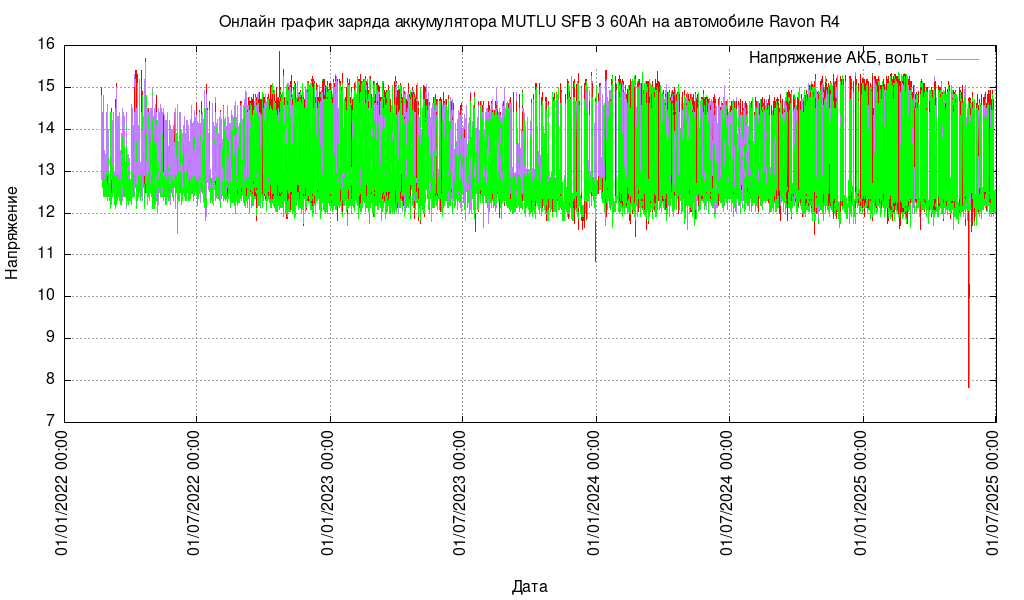
Task: Click the date label 01/07/2022 00:00
Action: 194,493
